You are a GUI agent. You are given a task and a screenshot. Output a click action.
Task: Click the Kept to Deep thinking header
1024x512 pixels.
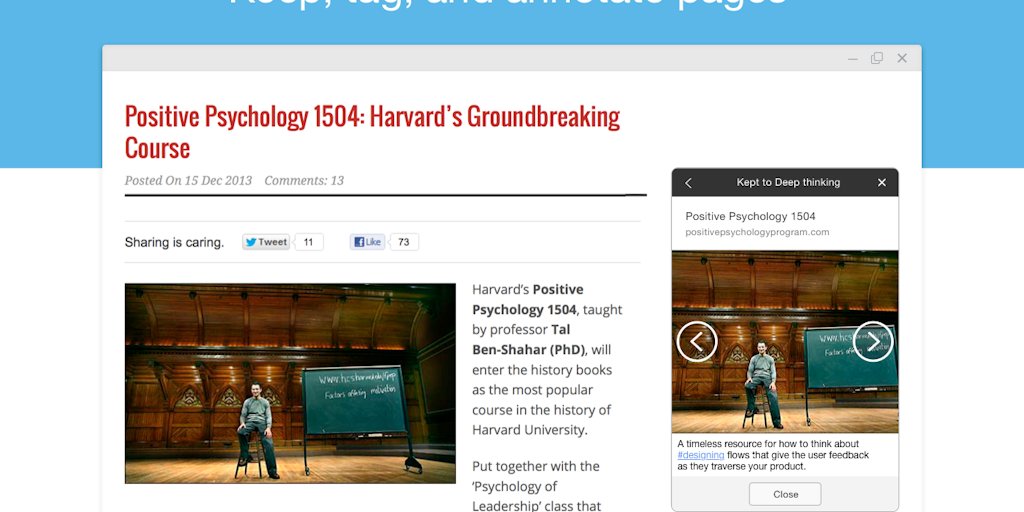point(788,183)
